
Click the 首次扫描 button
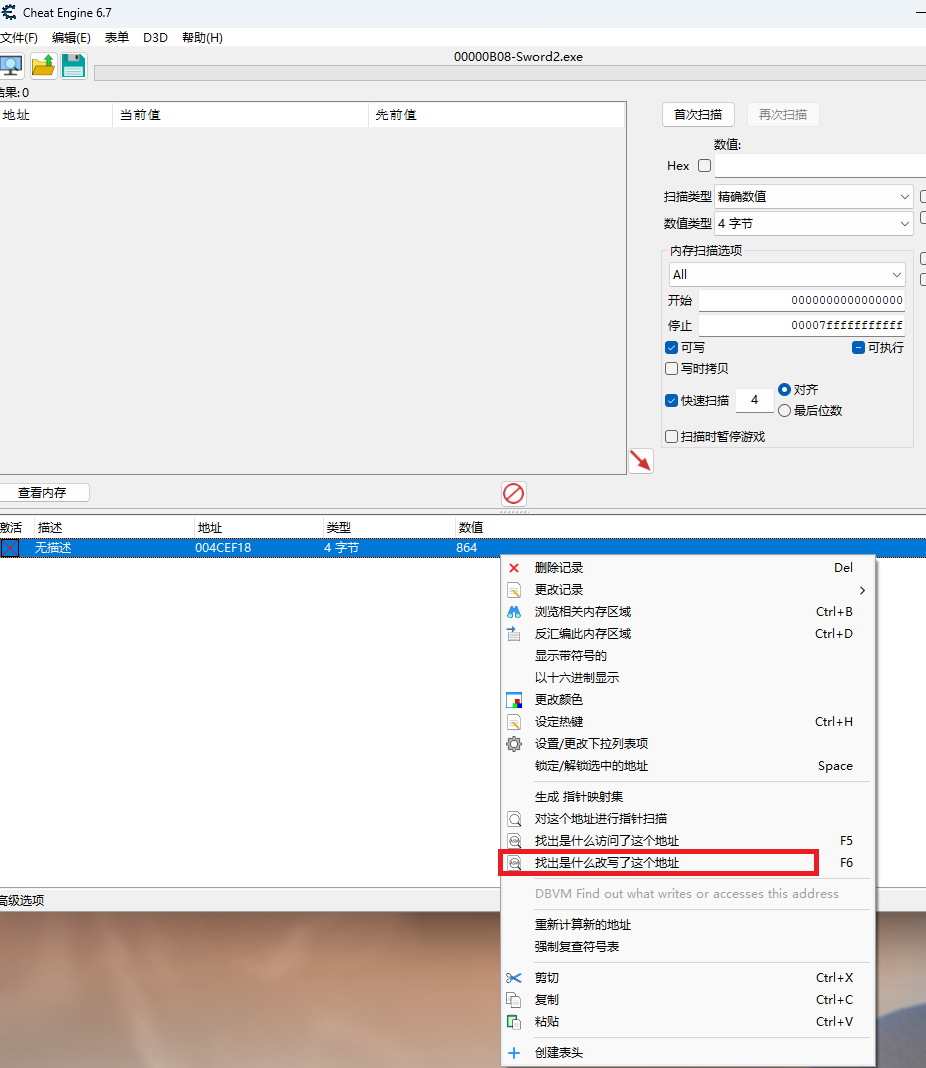[x=698, y=114]
